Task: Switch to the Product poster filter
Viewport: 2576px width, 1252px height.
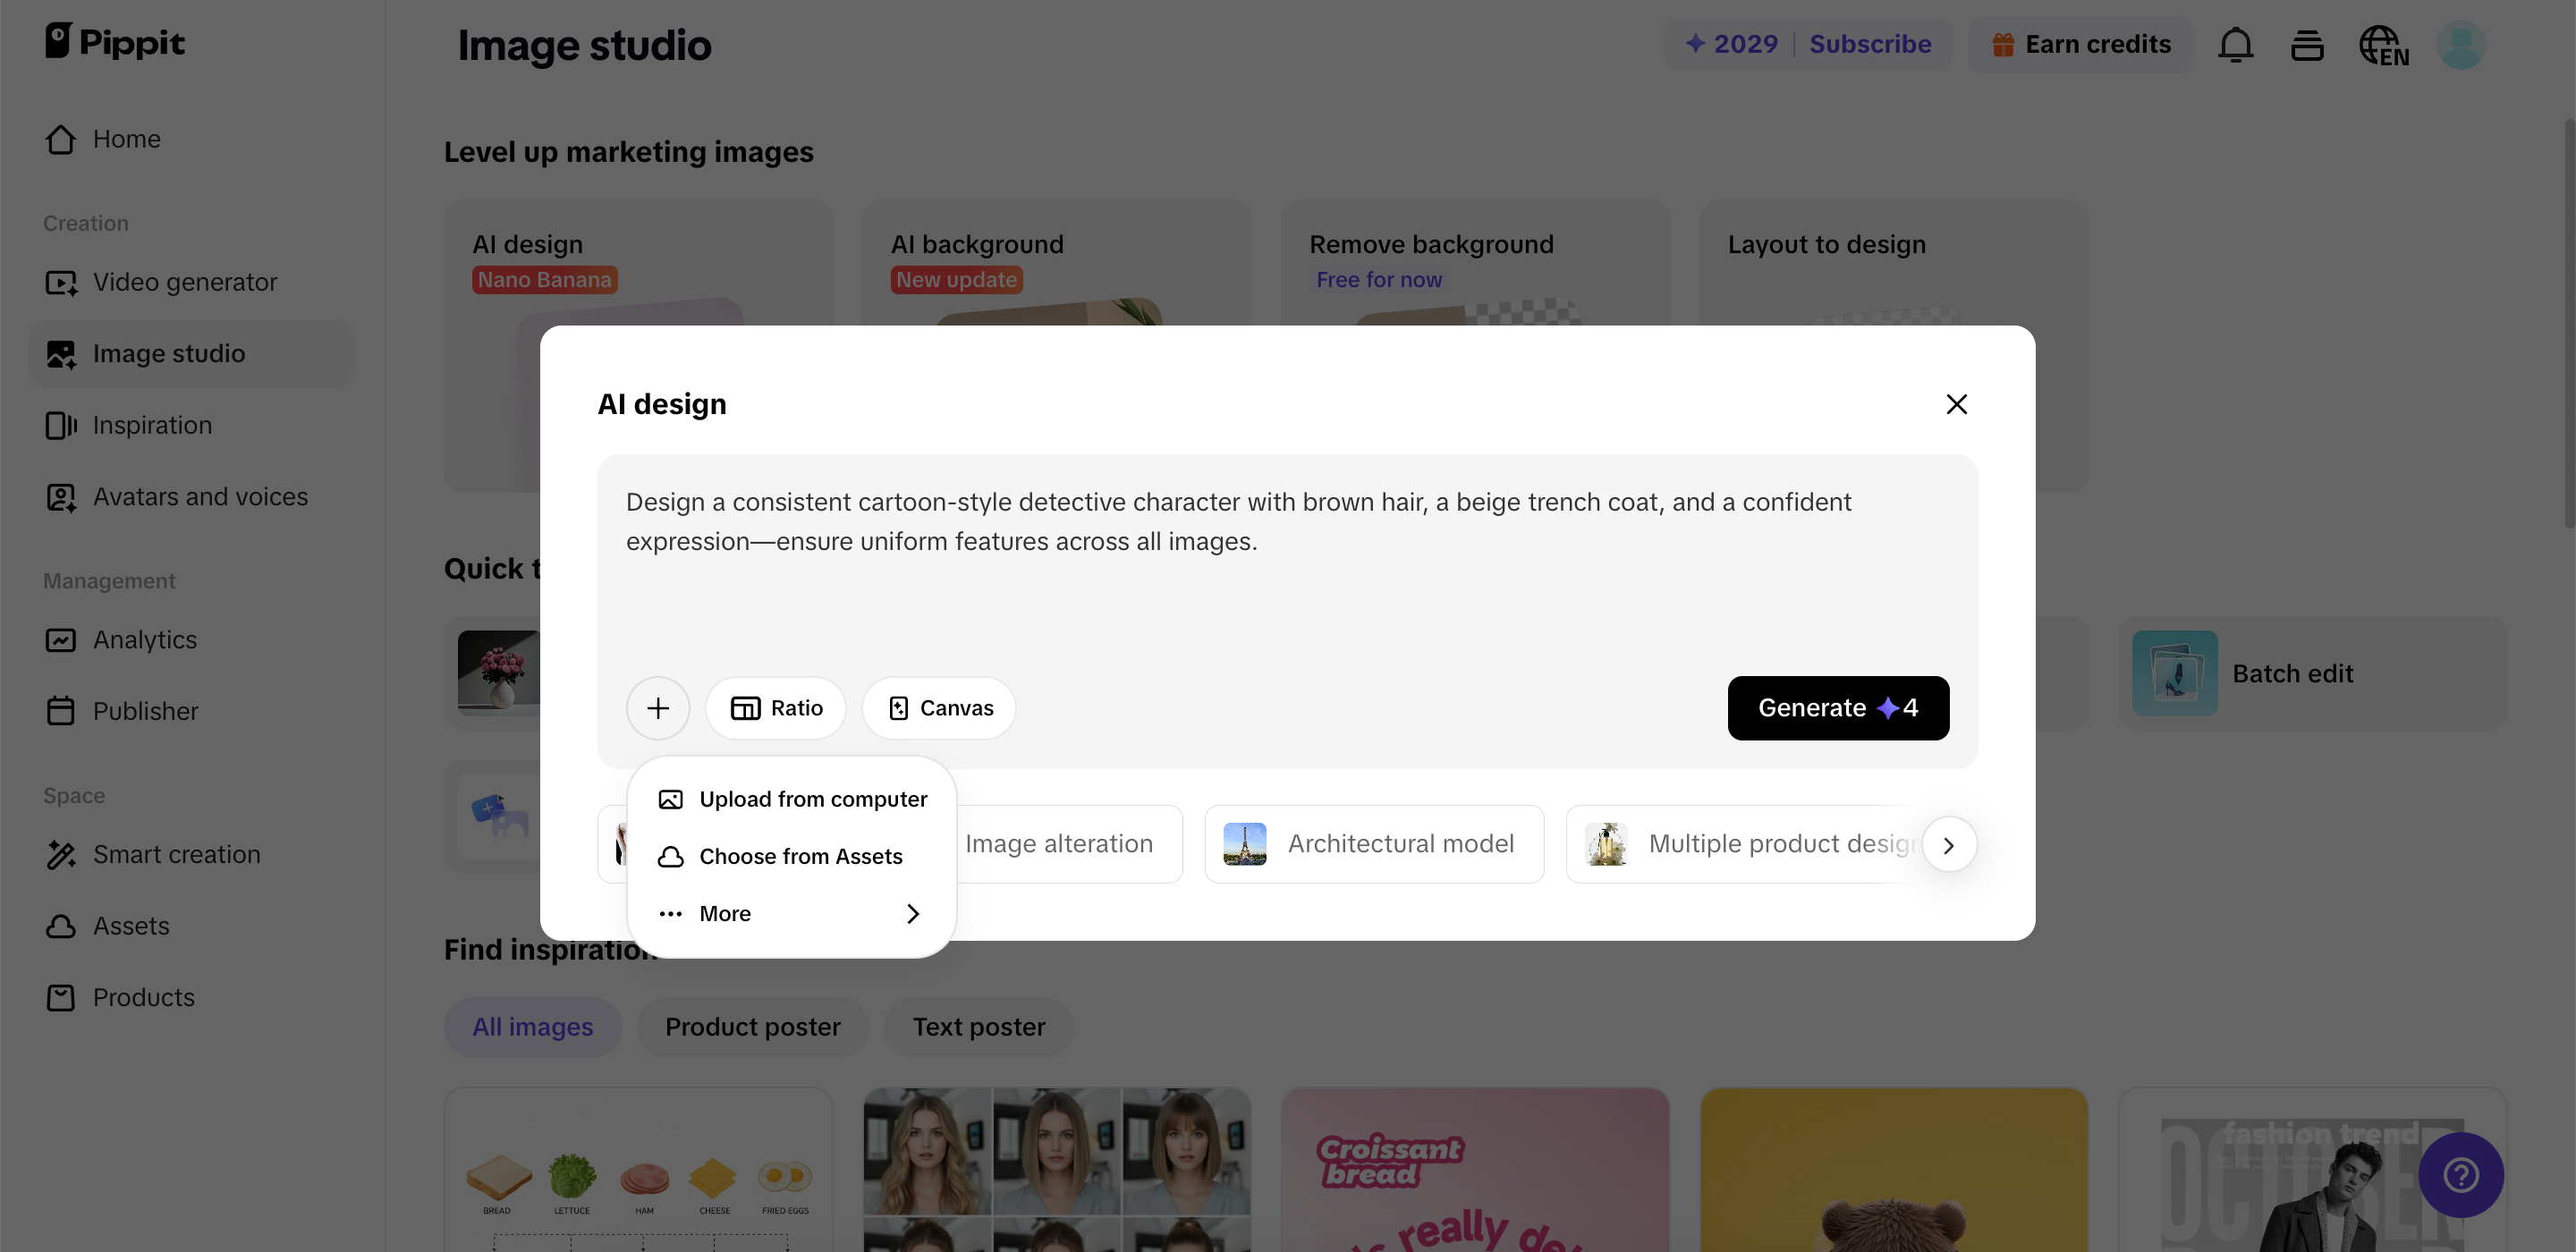Action: [753, 1027]
